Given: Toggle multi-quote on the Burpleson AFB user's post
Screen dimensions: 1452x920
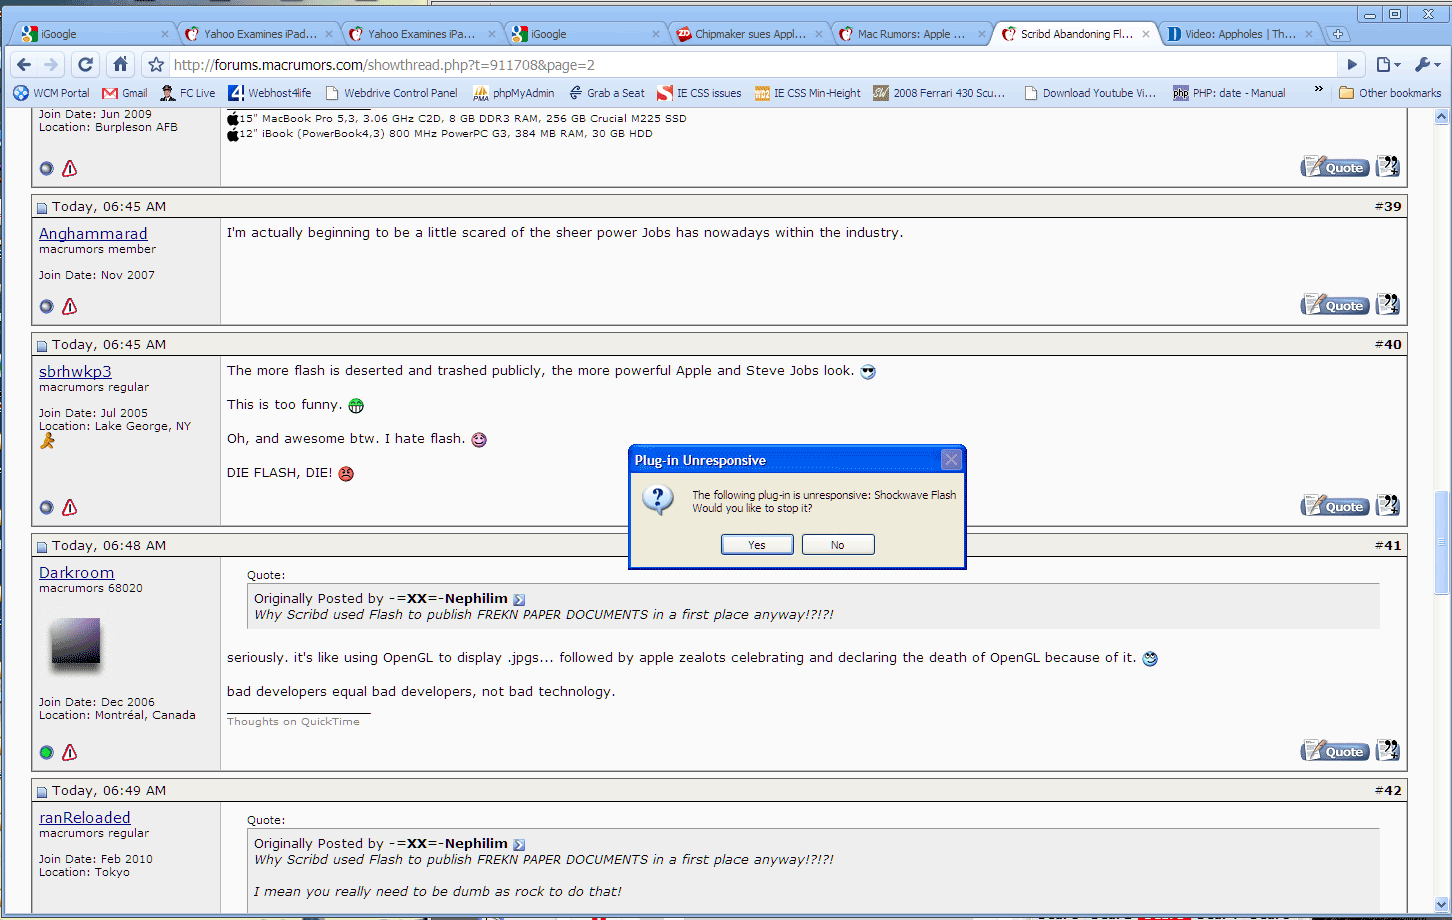Looking at the screenshot, I should (x=1388, y=167).
